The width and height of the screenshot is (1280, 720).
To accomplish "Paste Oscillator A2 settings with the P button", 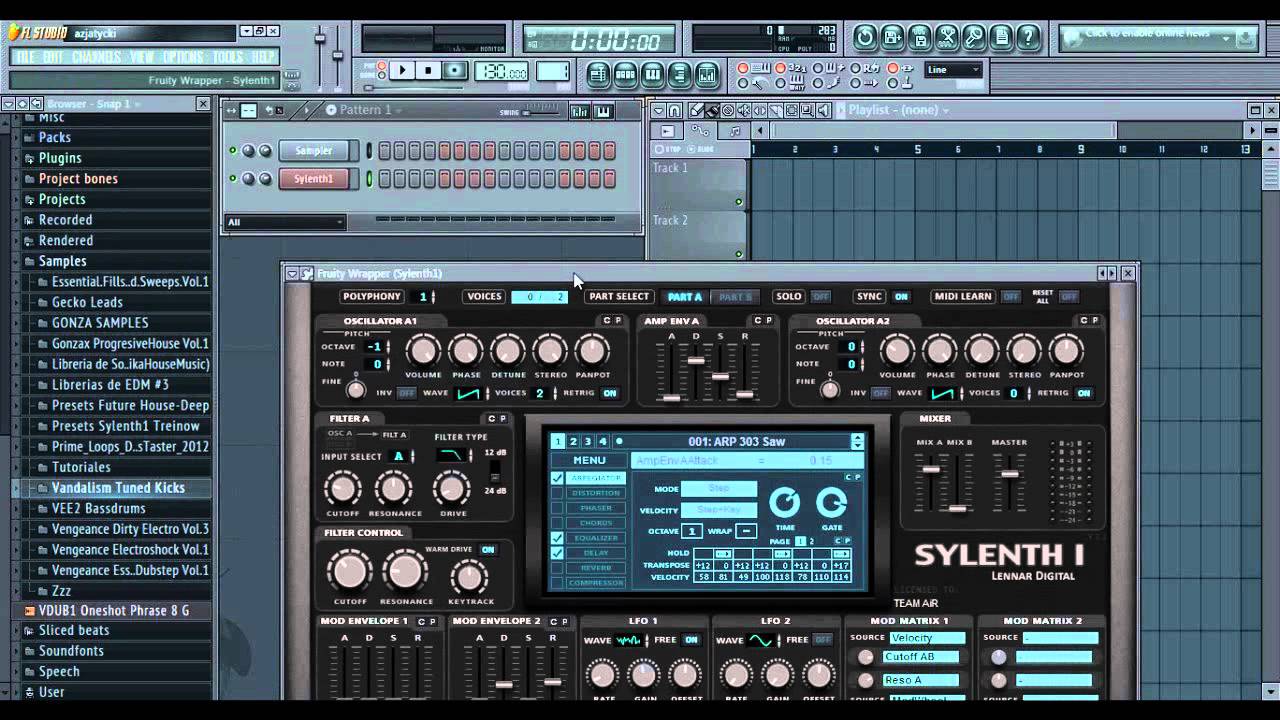I will (x=1094, y=321).
